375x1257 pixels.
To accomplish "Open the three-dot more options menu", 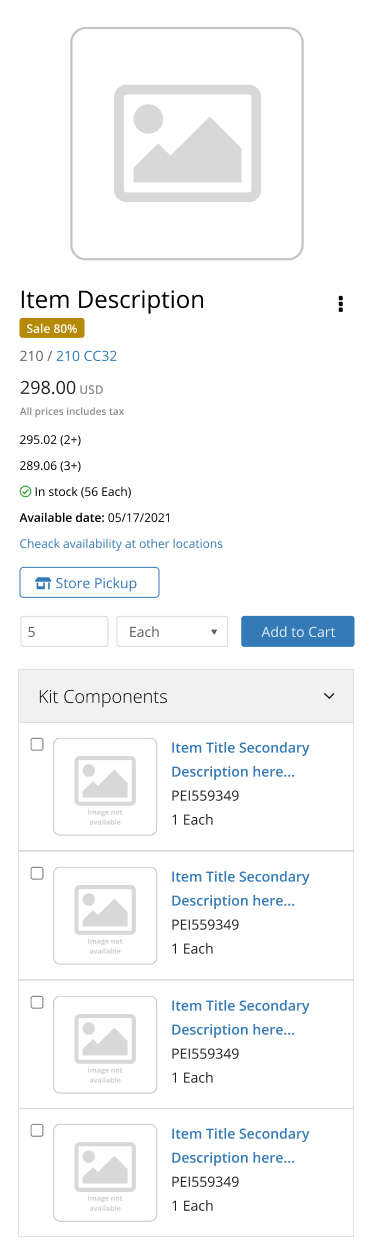I will pyautogui.click(x=341, y=304).
